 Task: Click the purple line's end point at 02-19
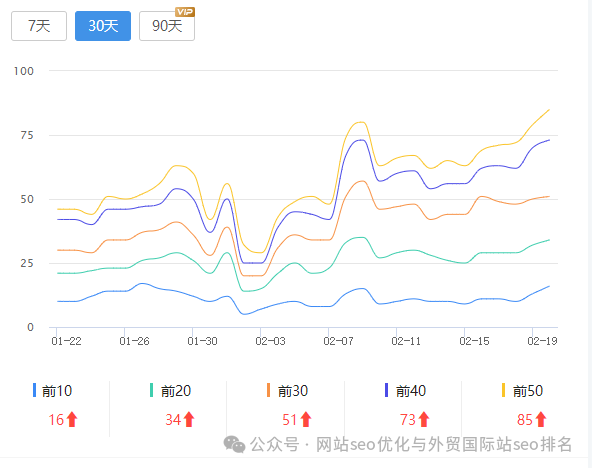coord(549,140)
